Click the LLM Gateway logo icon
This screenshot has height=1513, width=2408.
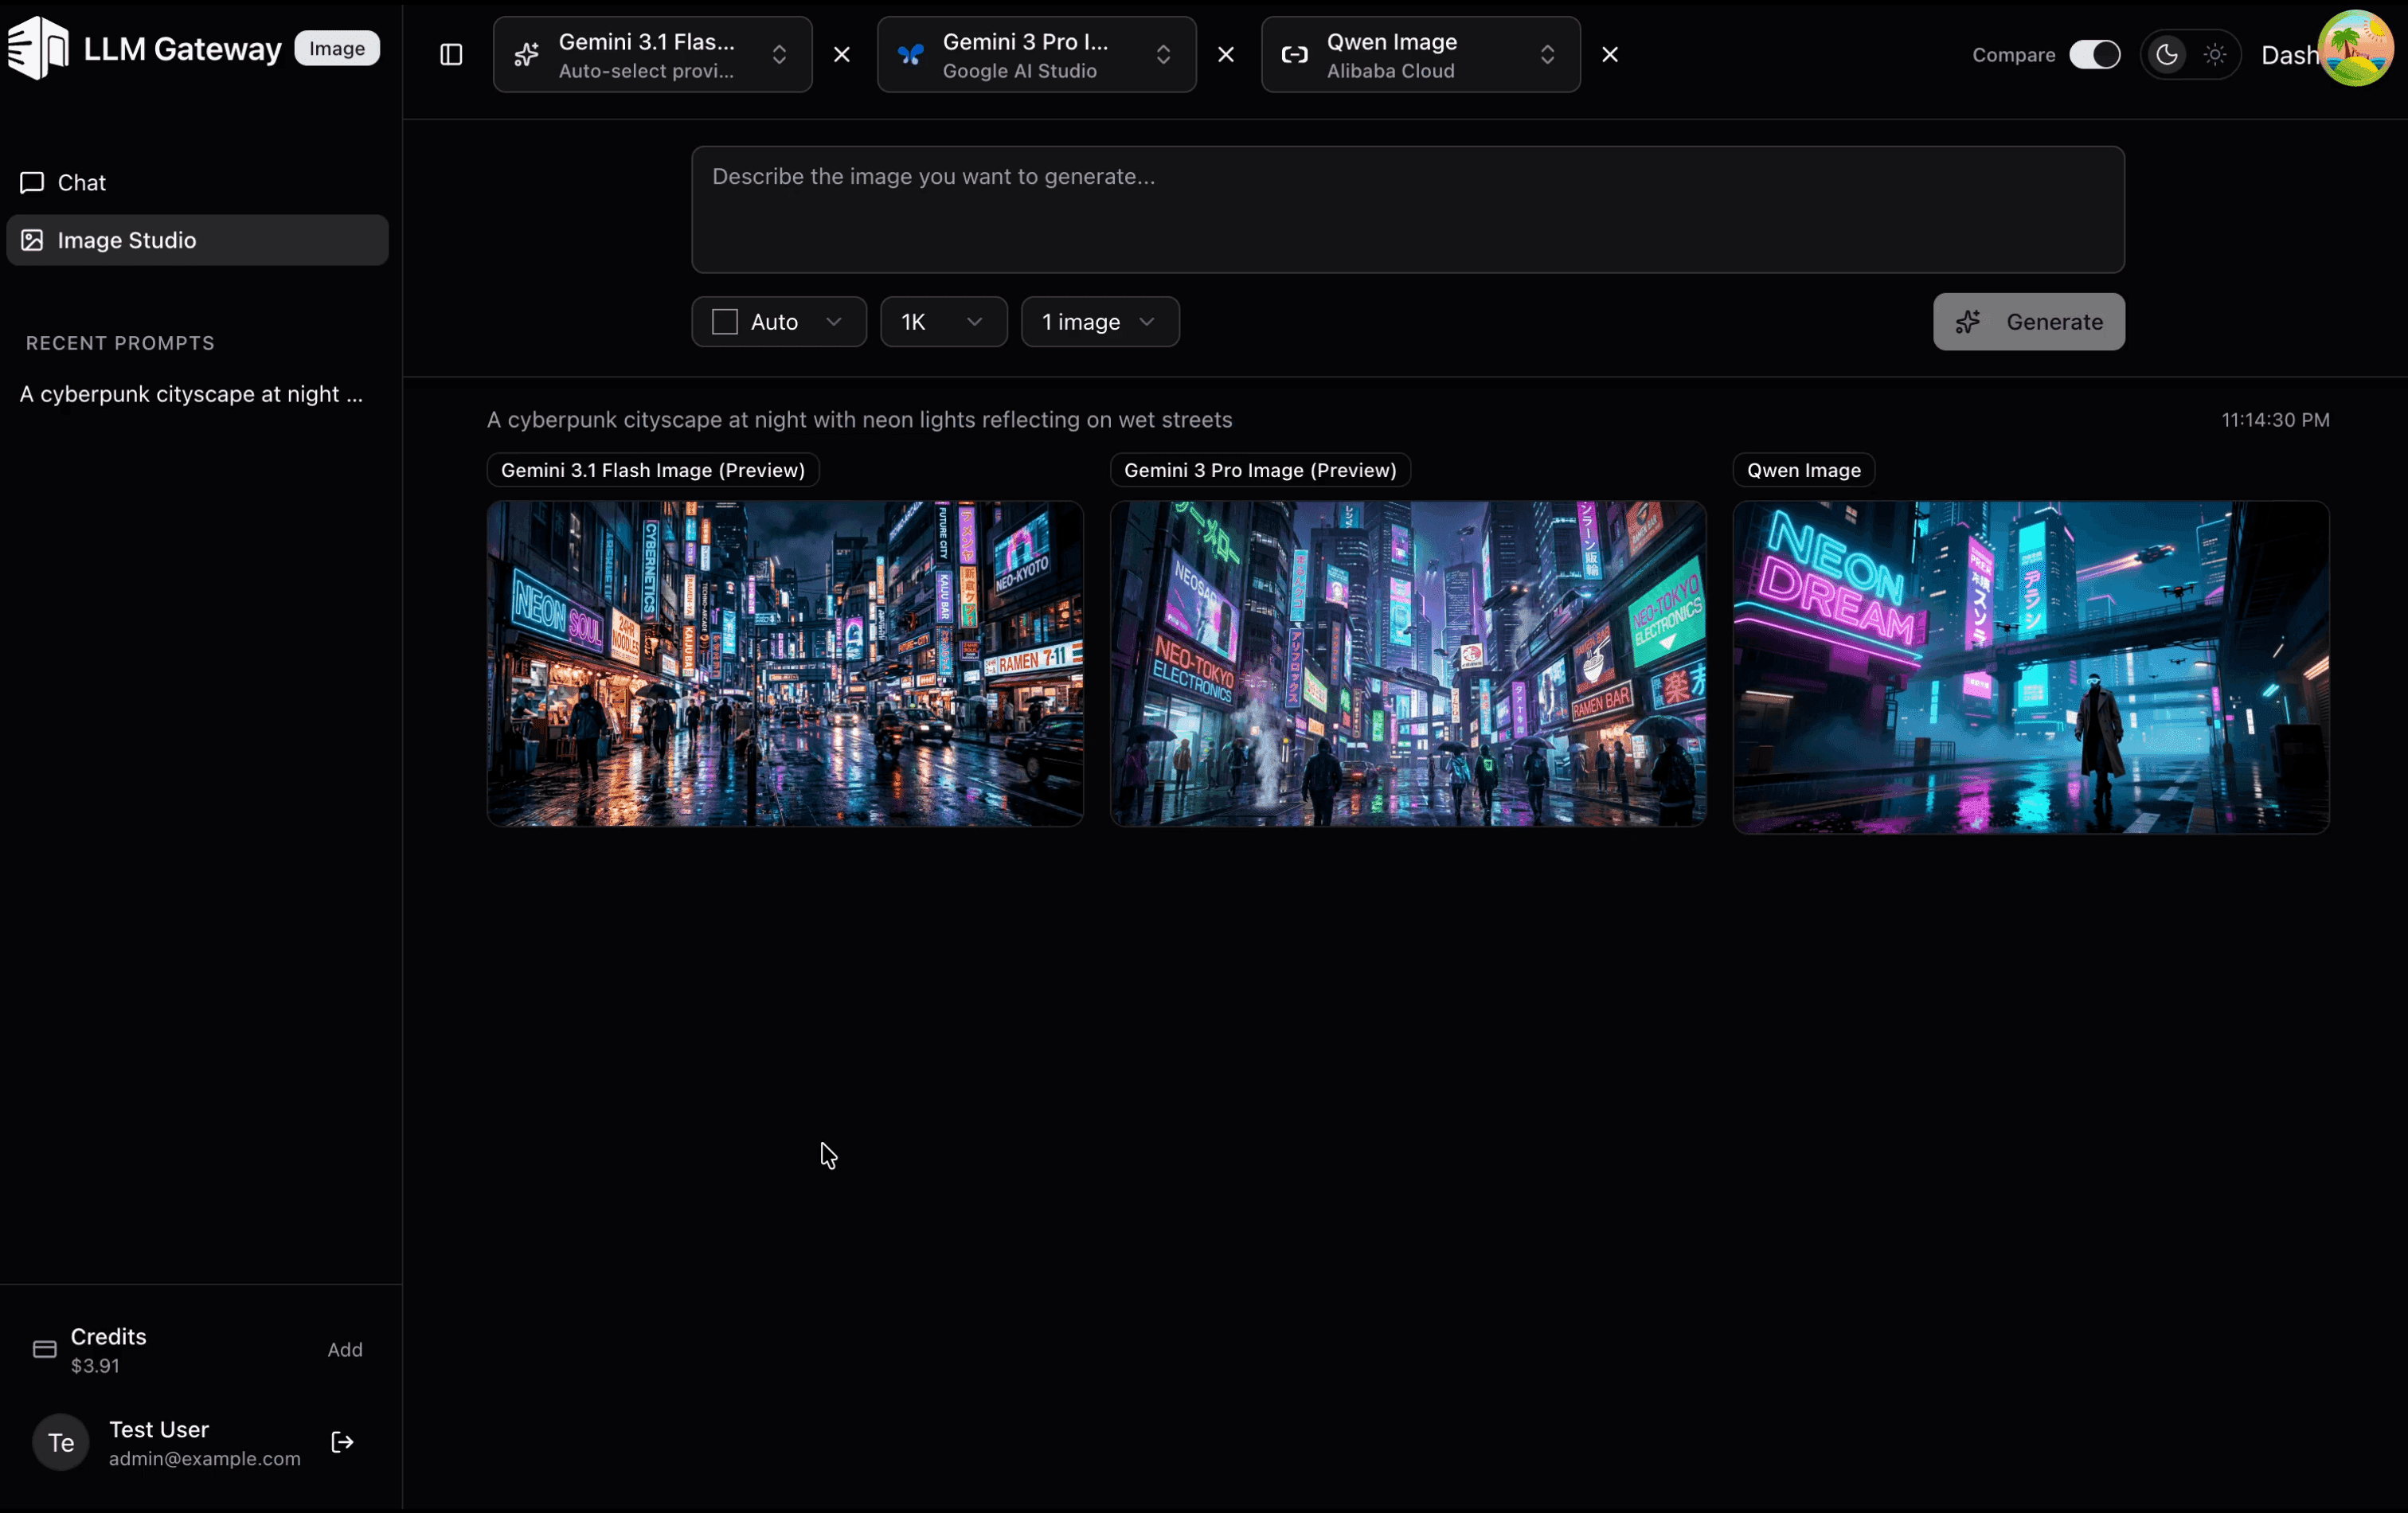pos(38,48)
